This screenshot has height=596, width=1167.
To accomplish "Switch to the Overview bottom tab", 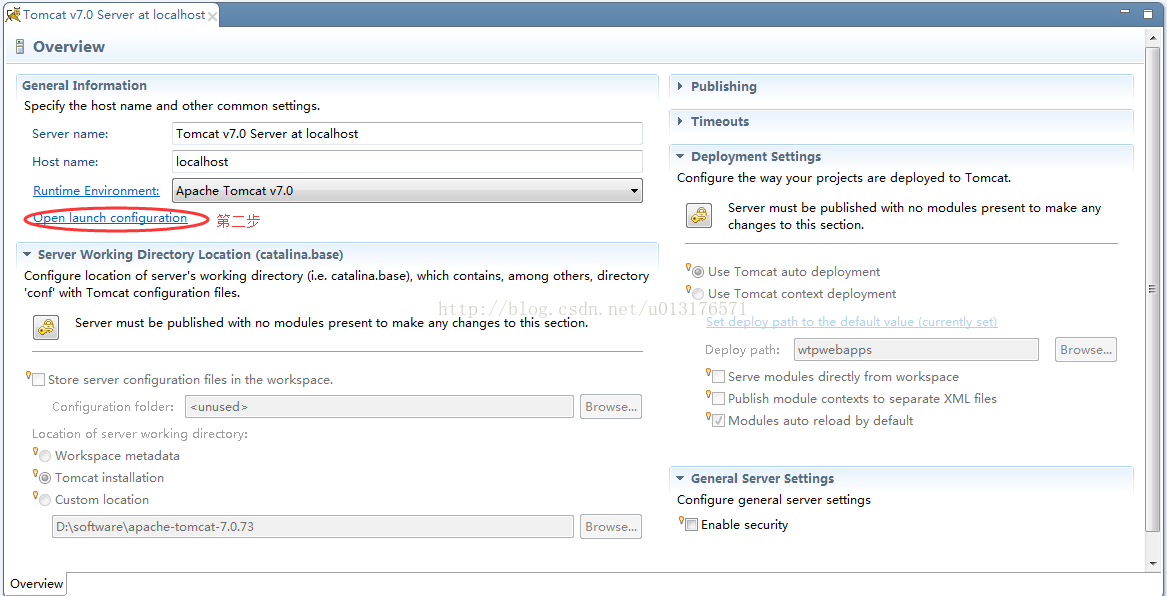I will (36, 584).
